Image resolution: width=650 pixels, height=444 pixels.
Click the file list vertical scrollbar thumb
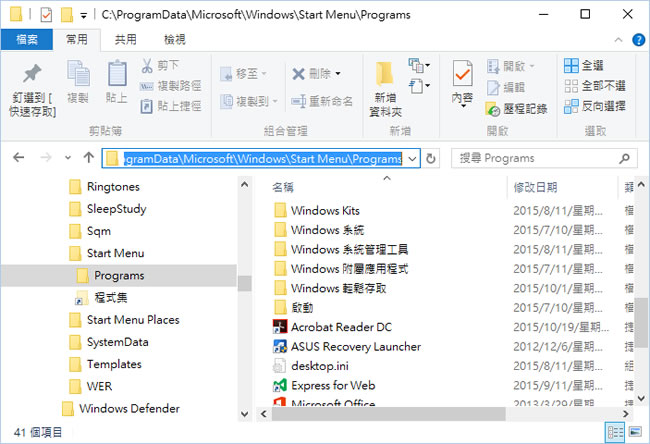[641, 323]
